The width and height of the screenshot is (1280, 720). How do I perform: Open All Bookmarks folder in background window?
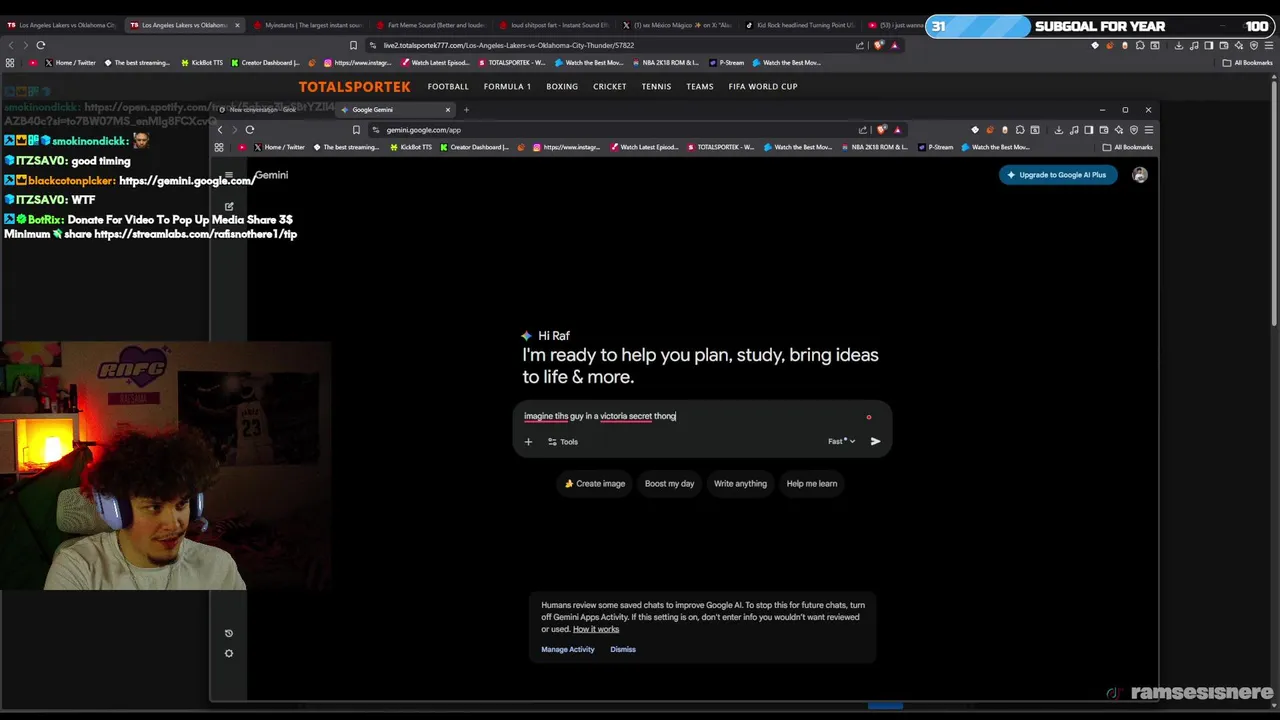click(1248, 63)
